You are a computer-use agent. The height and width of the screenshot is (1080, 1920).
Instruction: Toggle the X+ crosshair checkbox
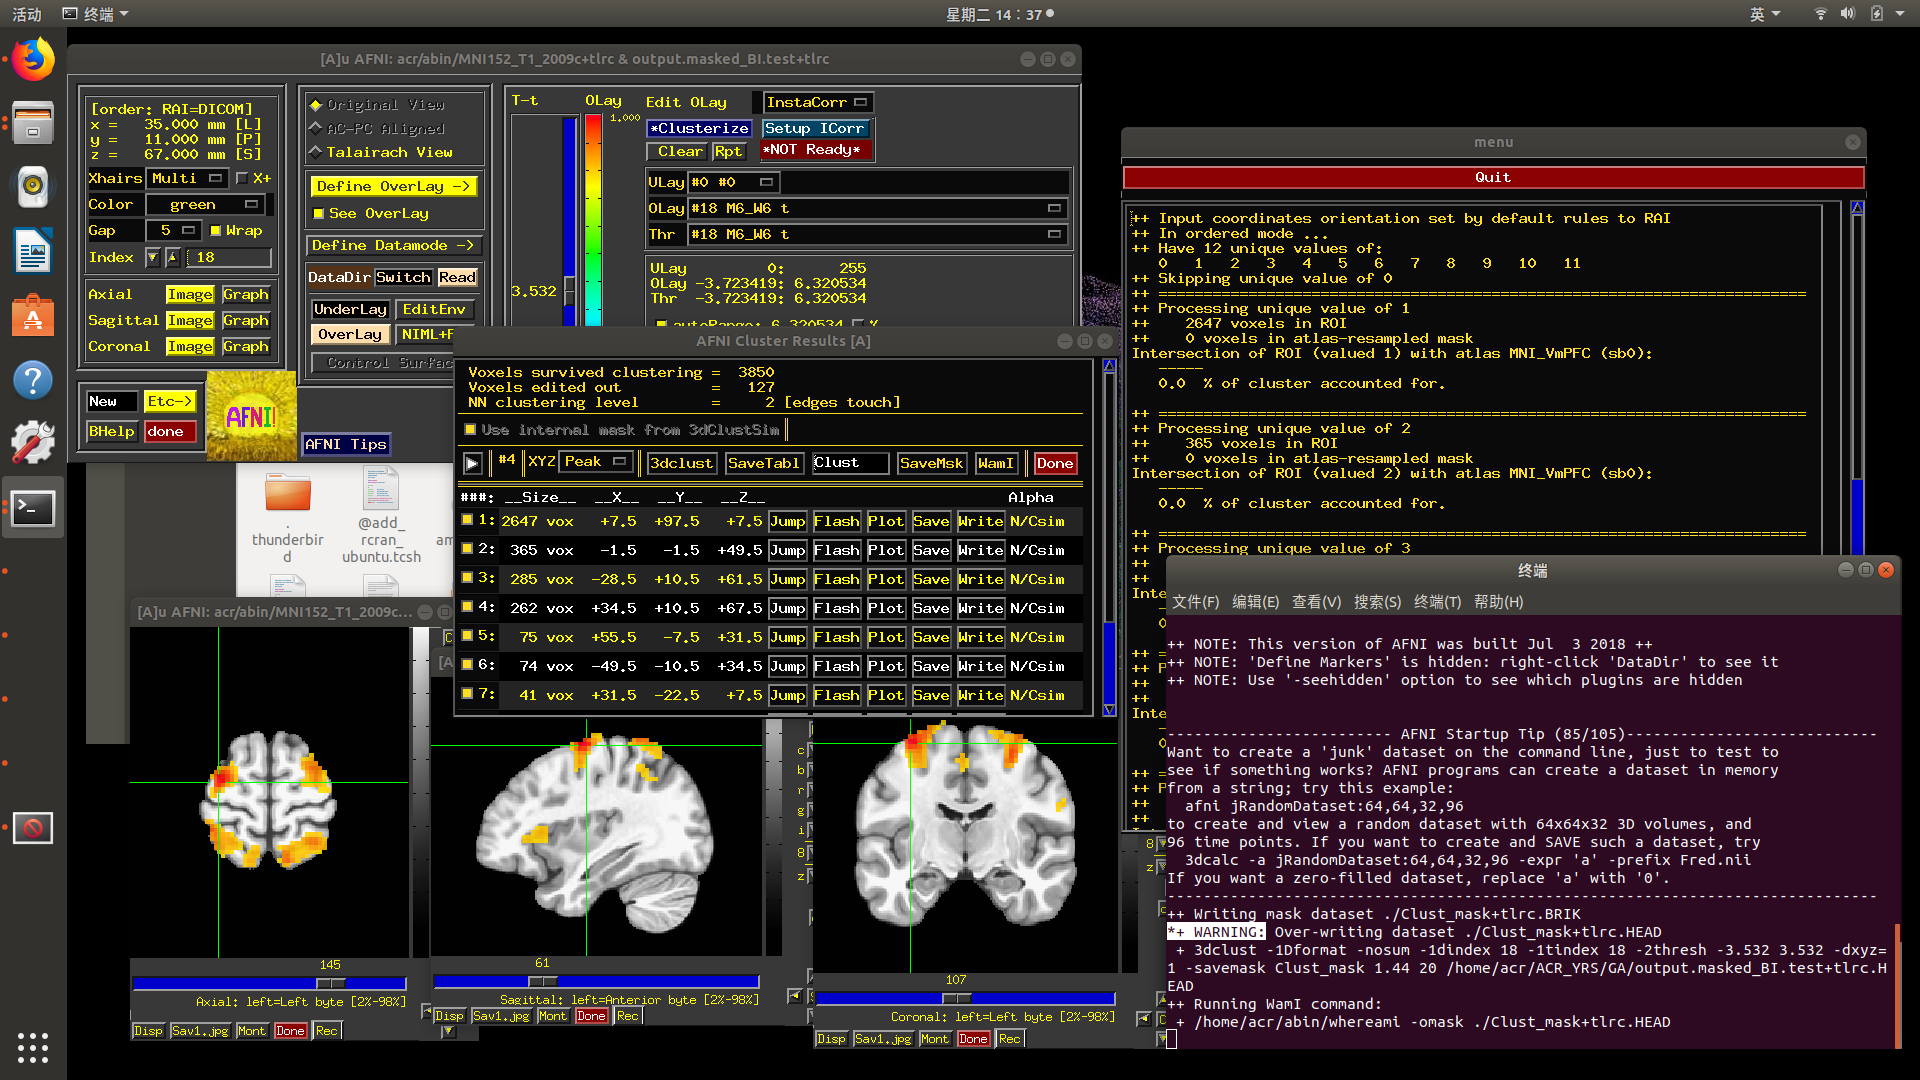click(x=242, y=178)
